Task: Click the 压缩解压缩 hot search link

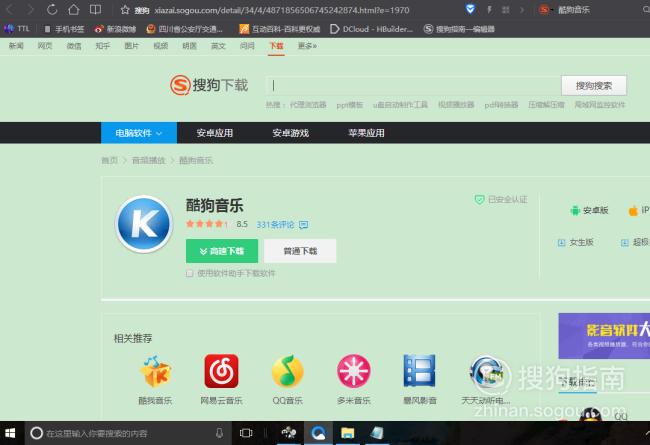Action: pyautogui.click(x=546, y=105)
